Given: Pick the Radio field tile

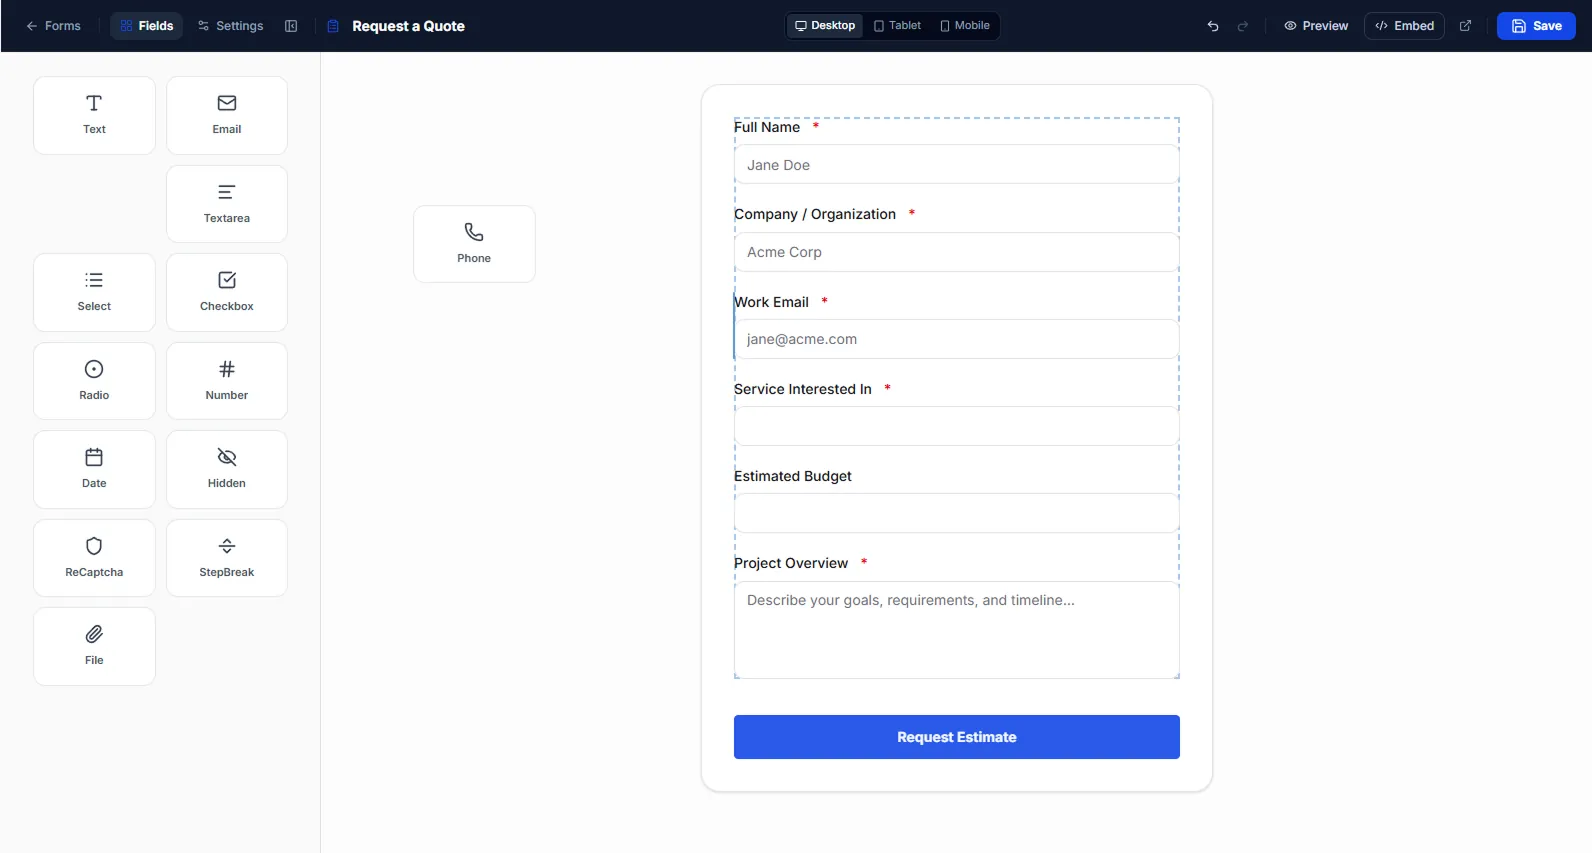Looking at the screenshot, I should pyautogui.click(x=94, y=381).
